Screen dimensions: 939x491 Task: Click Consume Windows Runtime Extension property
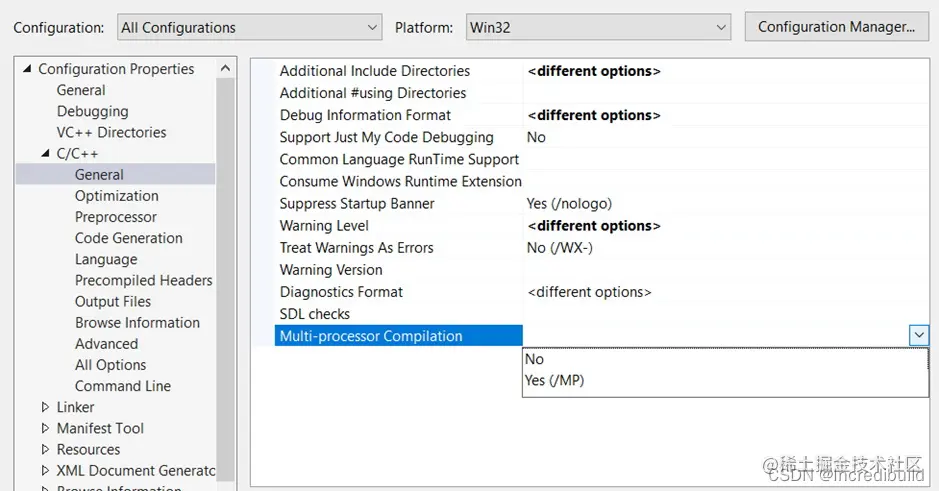coord(400,181)
